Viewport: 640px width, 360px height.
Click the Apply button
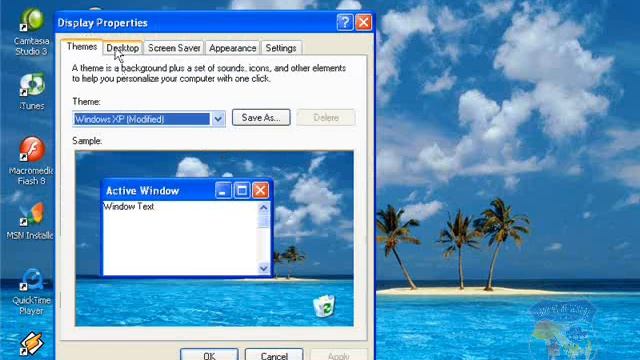338,354
